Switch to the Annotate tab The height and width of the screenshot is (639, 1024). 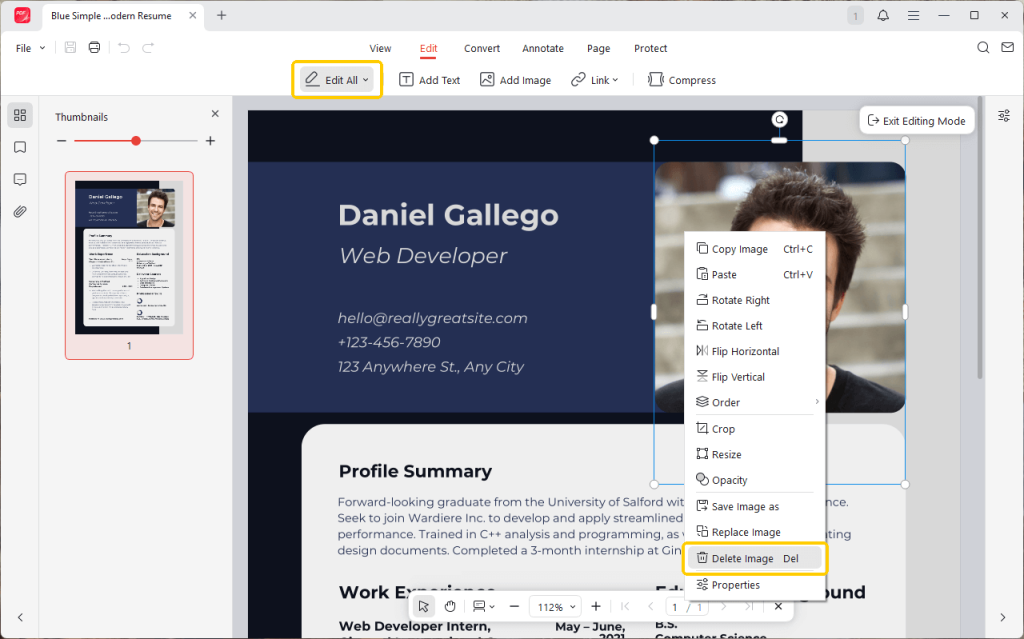click(x=543, y=47)
